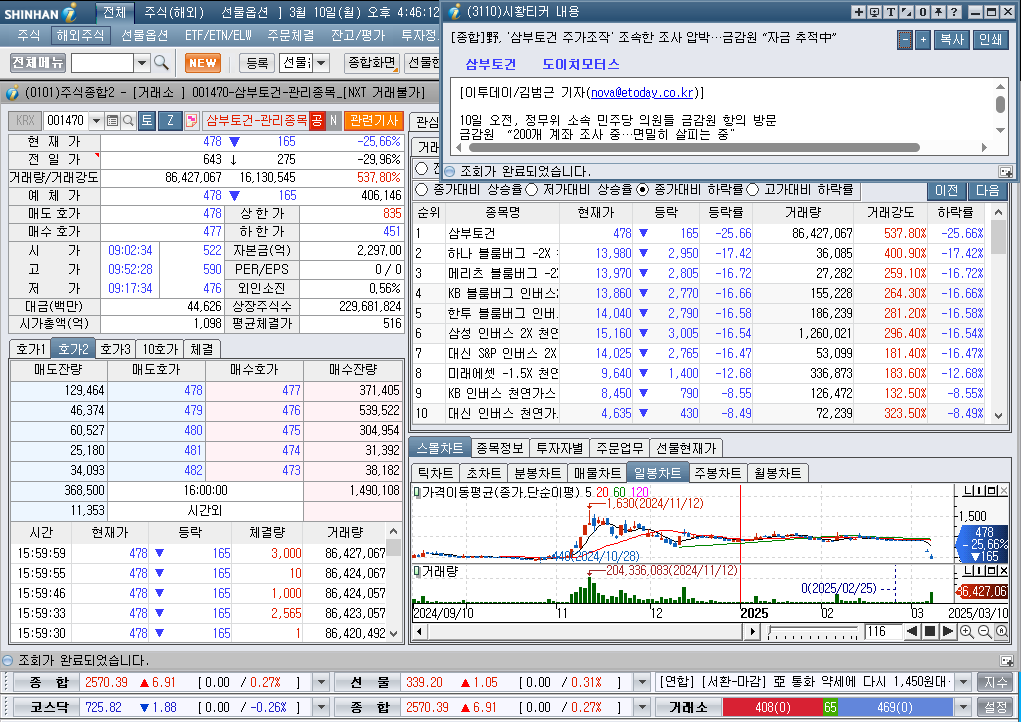The height and width of the screenshot is (722, 1021).
Task: Click the 이전 previous page button
Action: coord(946,190)
